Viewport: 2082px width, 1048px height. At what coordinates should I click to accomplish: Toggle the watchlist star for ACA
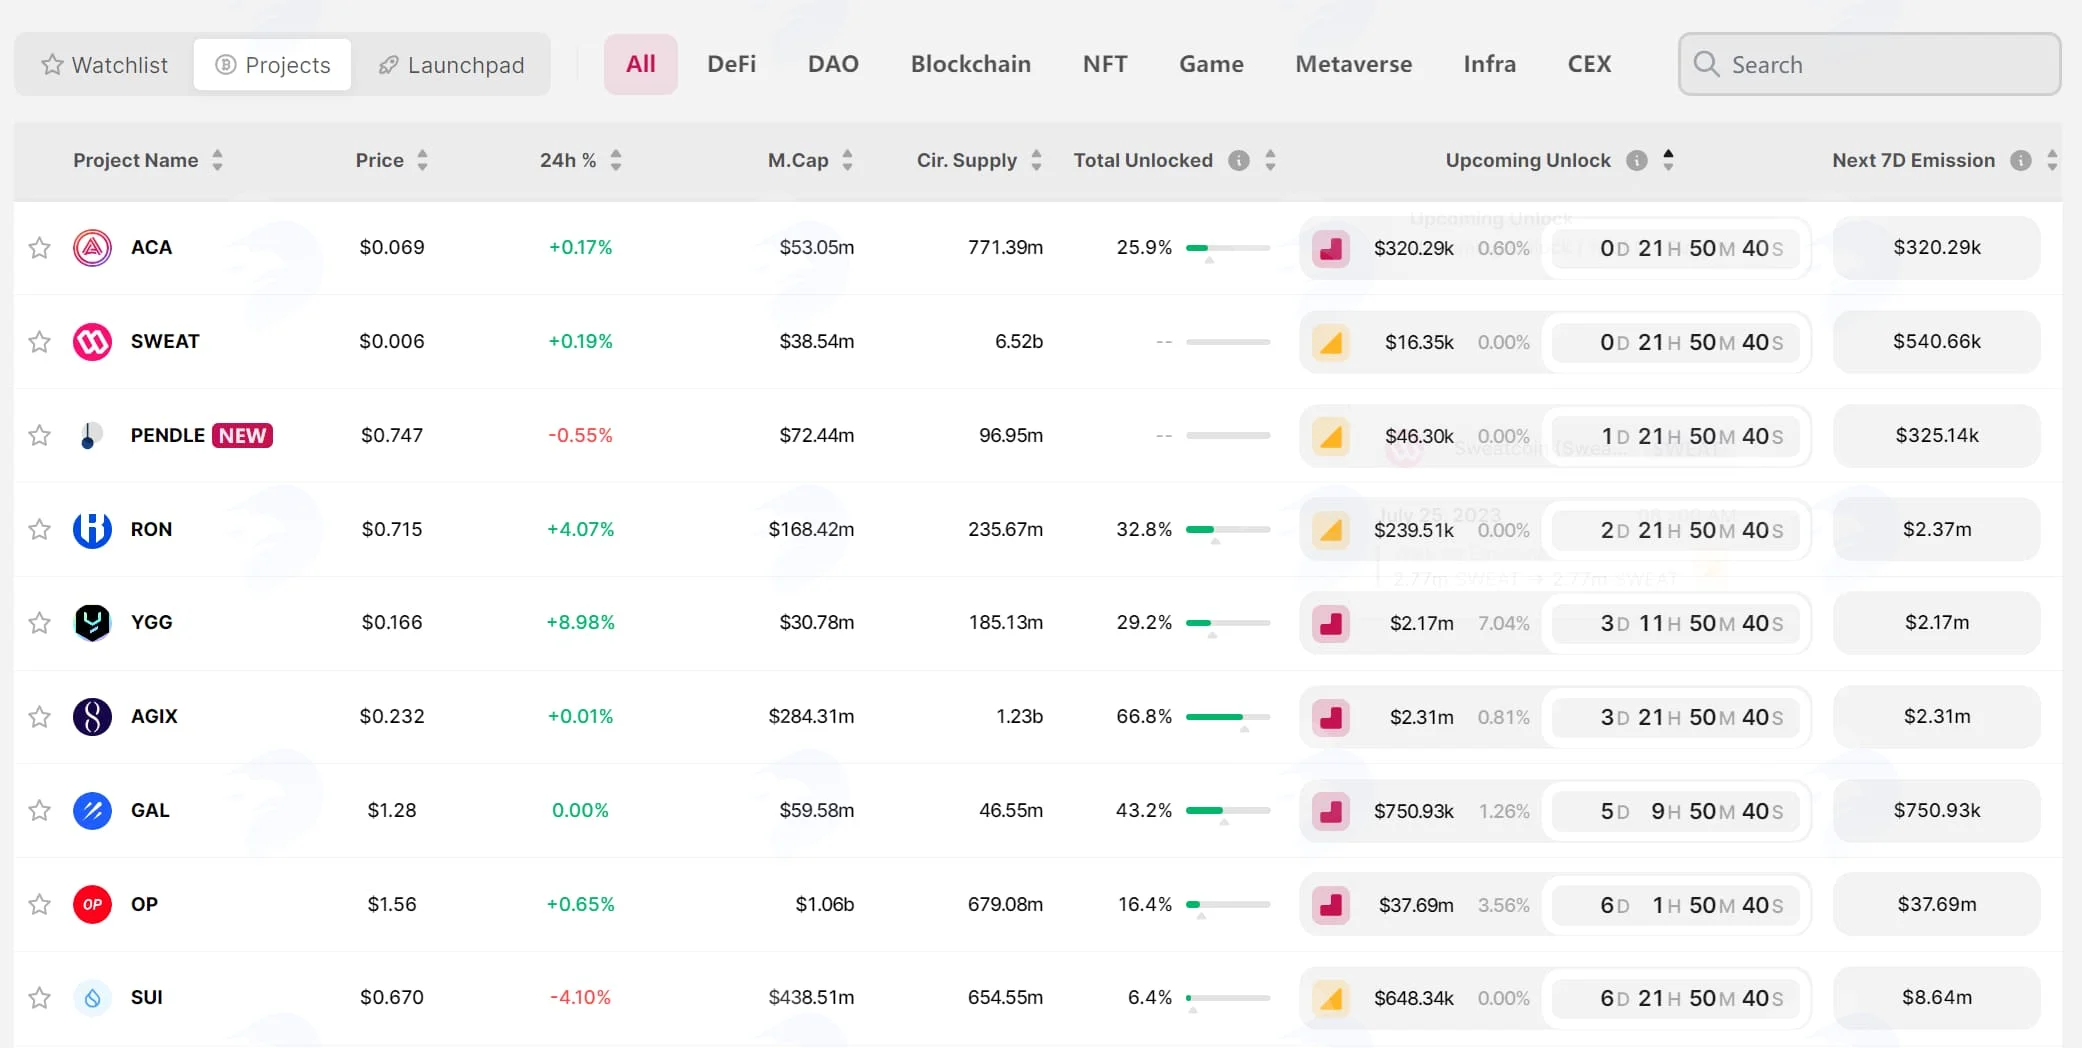pyautogui.click(x=39, y=247)
